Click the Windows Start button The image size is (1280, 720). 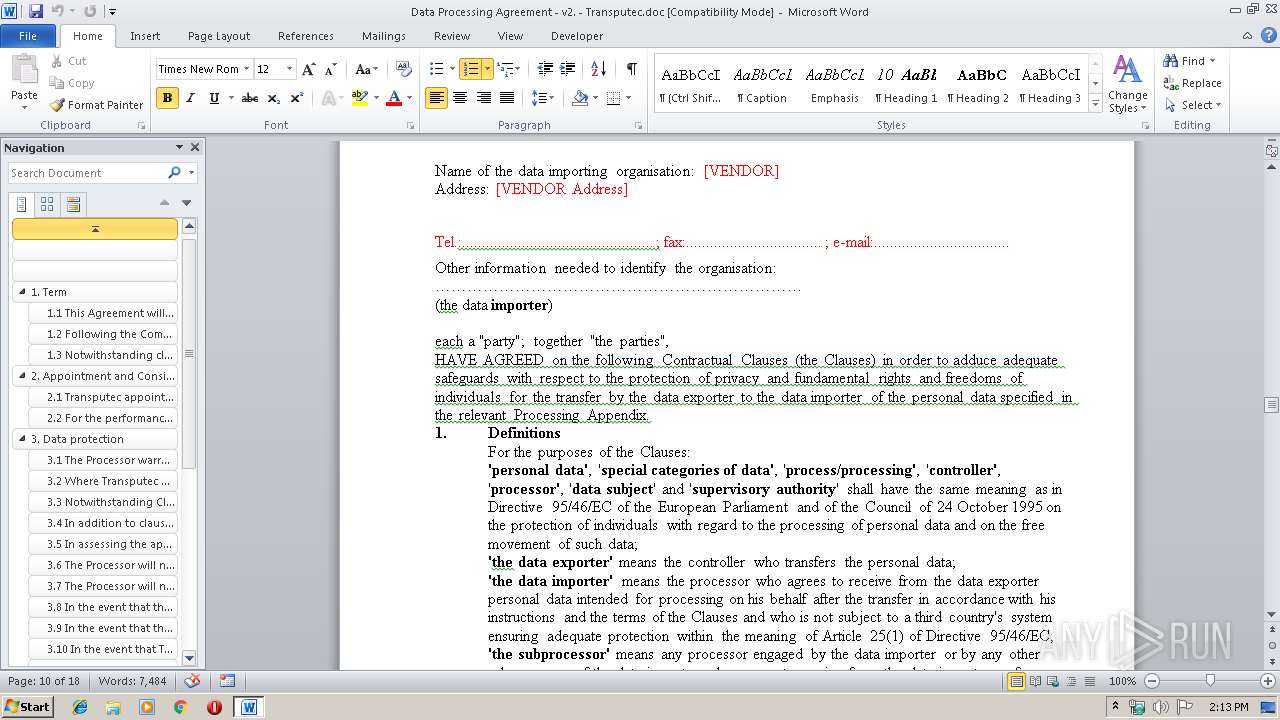tap(27, 706)
